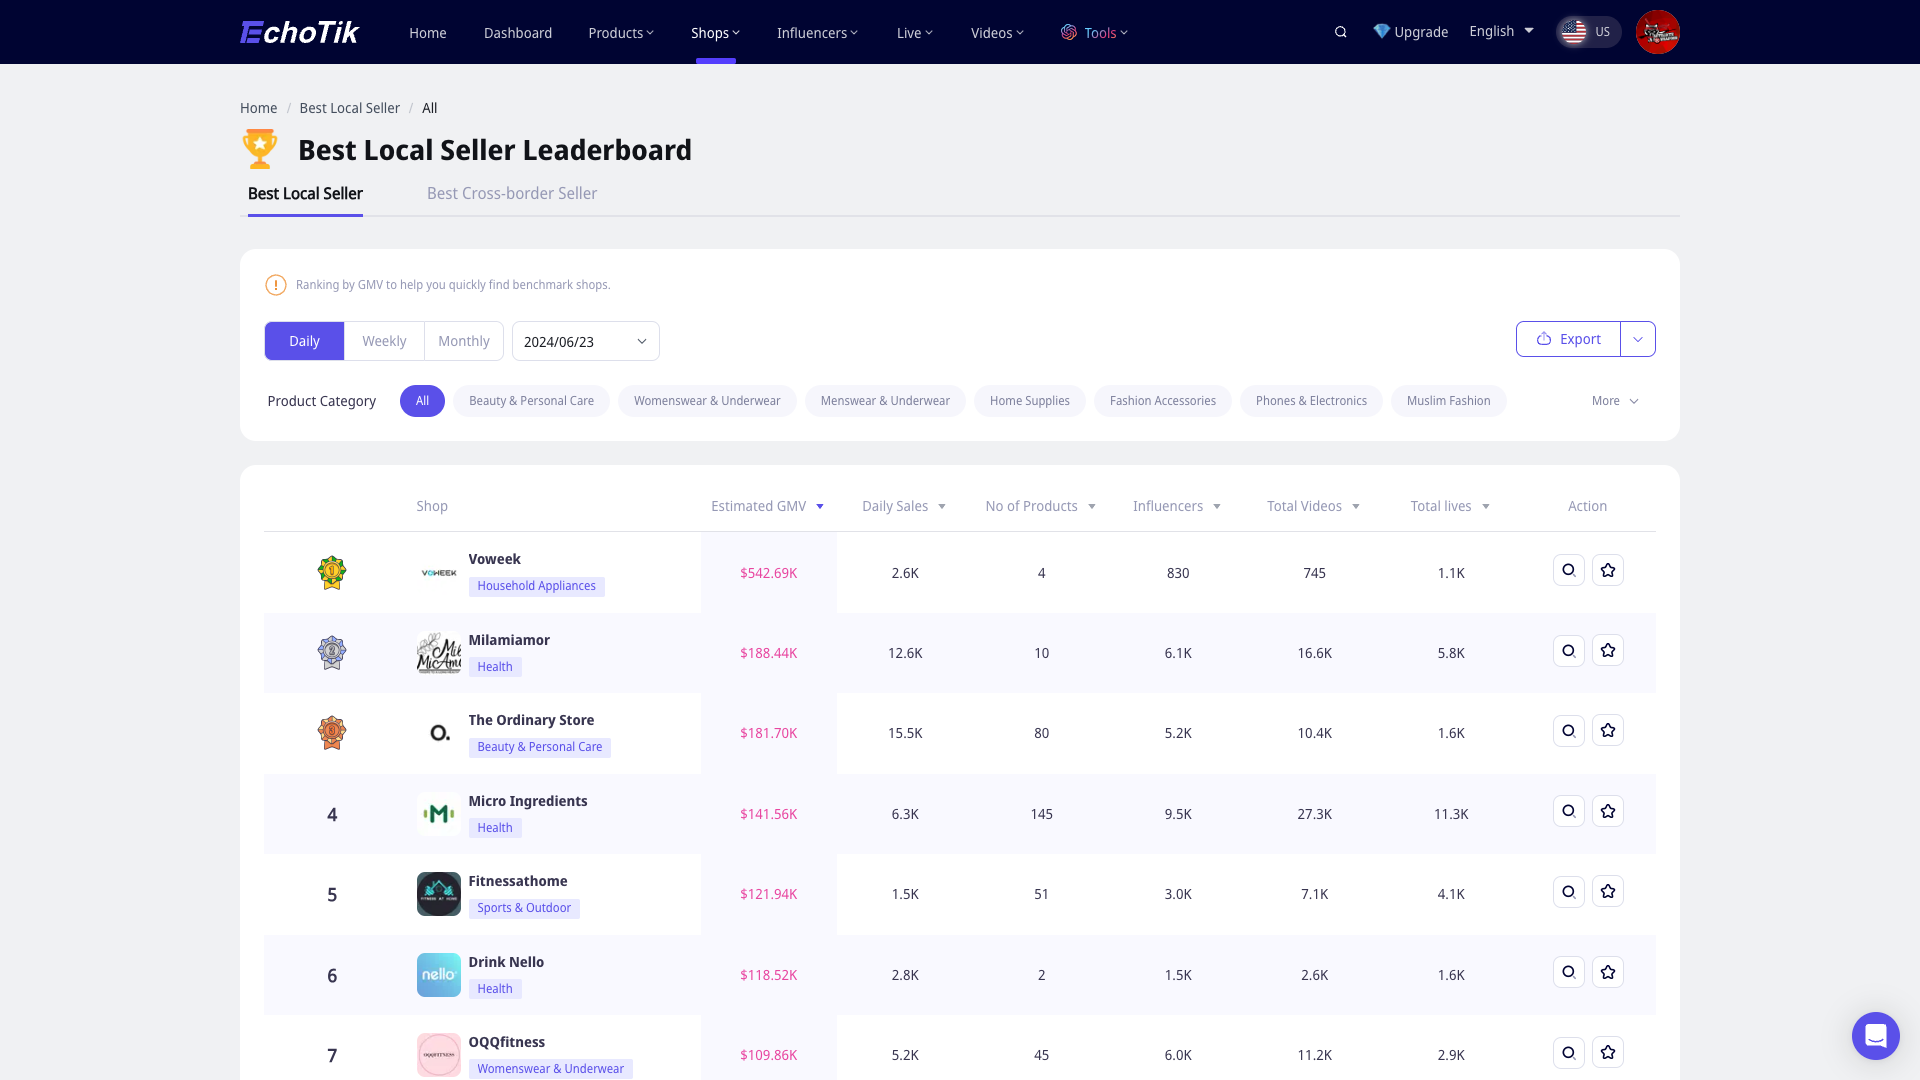Image resolution: width=1920 pixels, height=1080 pixels.
Task: Click analysis icon for Micro Ingredients row
Action: [x=1568, y=811]
